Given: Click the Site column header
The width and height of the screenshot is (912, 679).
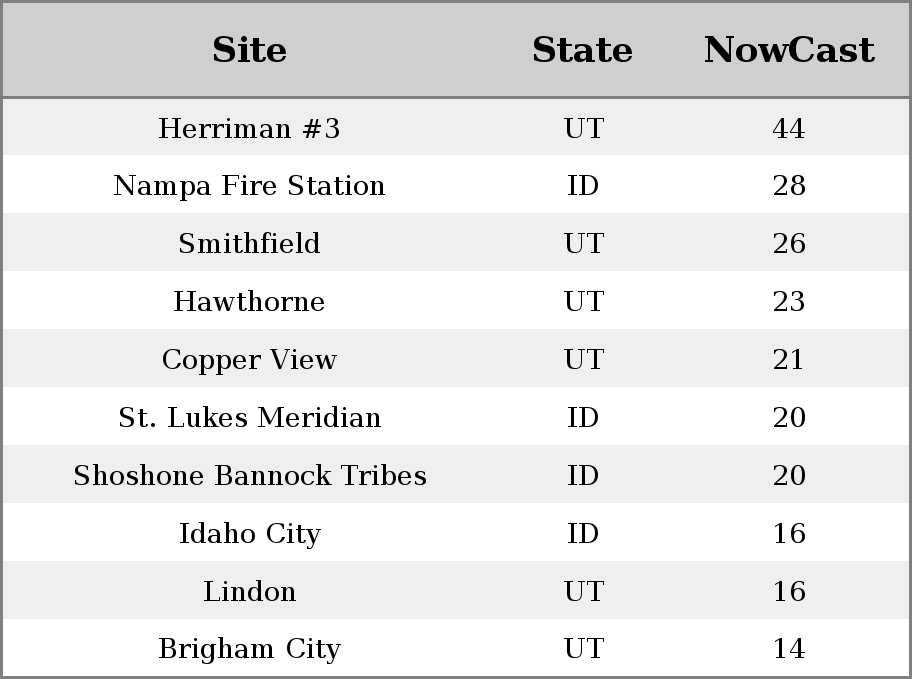Looking at the screenshot, I should 249,50.
